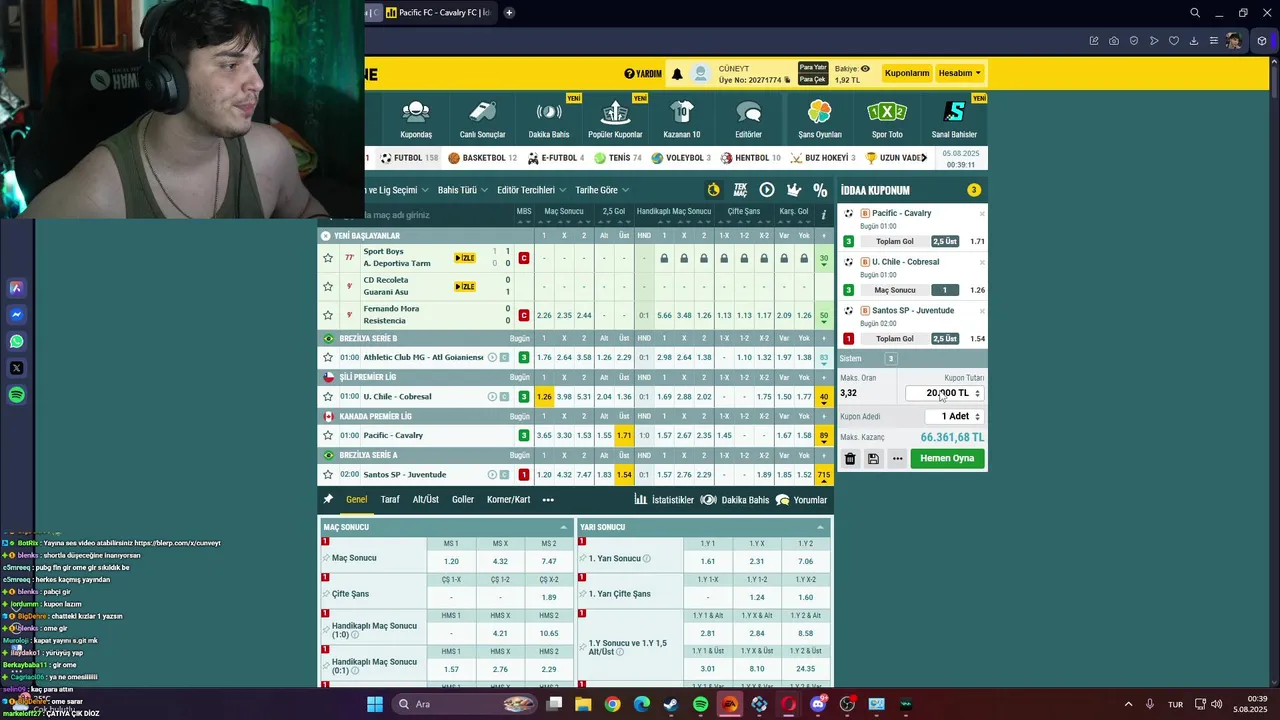
Task: Open Sanal Bahisler icon
Action: (954, 112)
